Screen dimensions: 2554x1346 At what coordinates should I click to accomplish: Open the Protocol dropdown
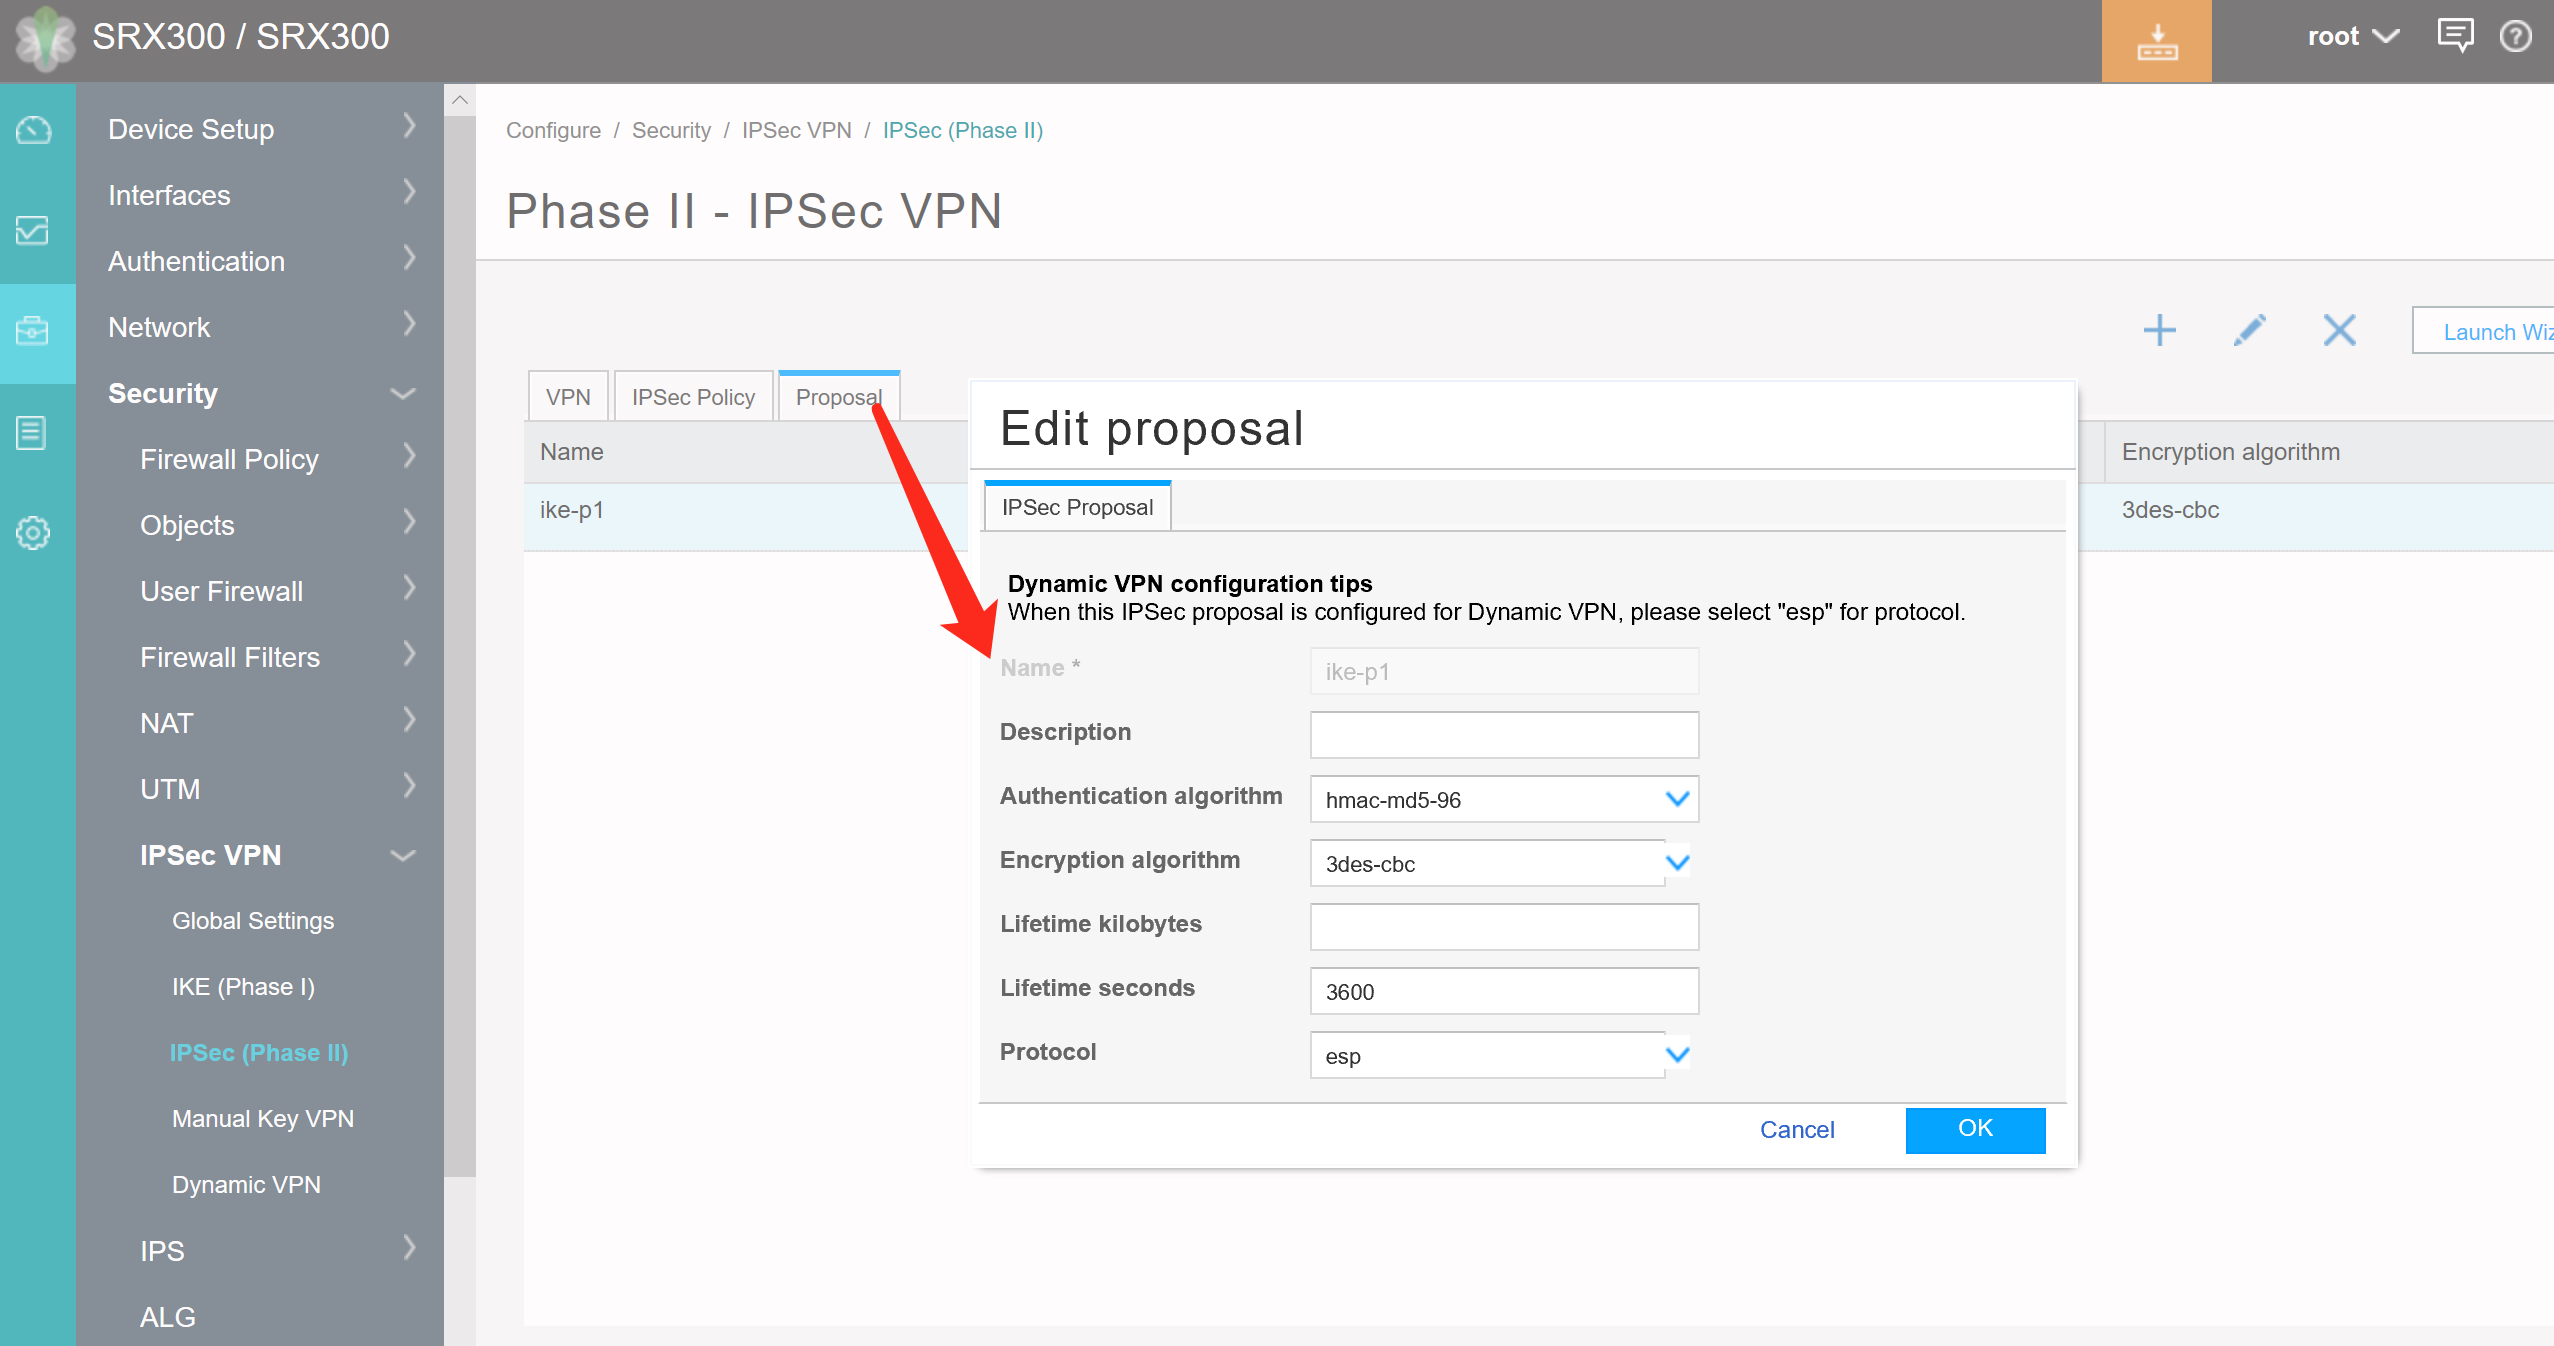(1677, 1055)
